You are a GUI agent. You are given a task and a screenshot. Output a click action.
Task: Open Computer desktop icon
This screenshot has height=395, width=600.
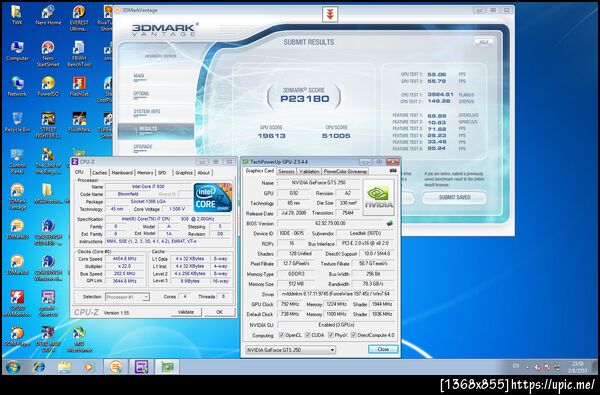click(x=16, y=51)
